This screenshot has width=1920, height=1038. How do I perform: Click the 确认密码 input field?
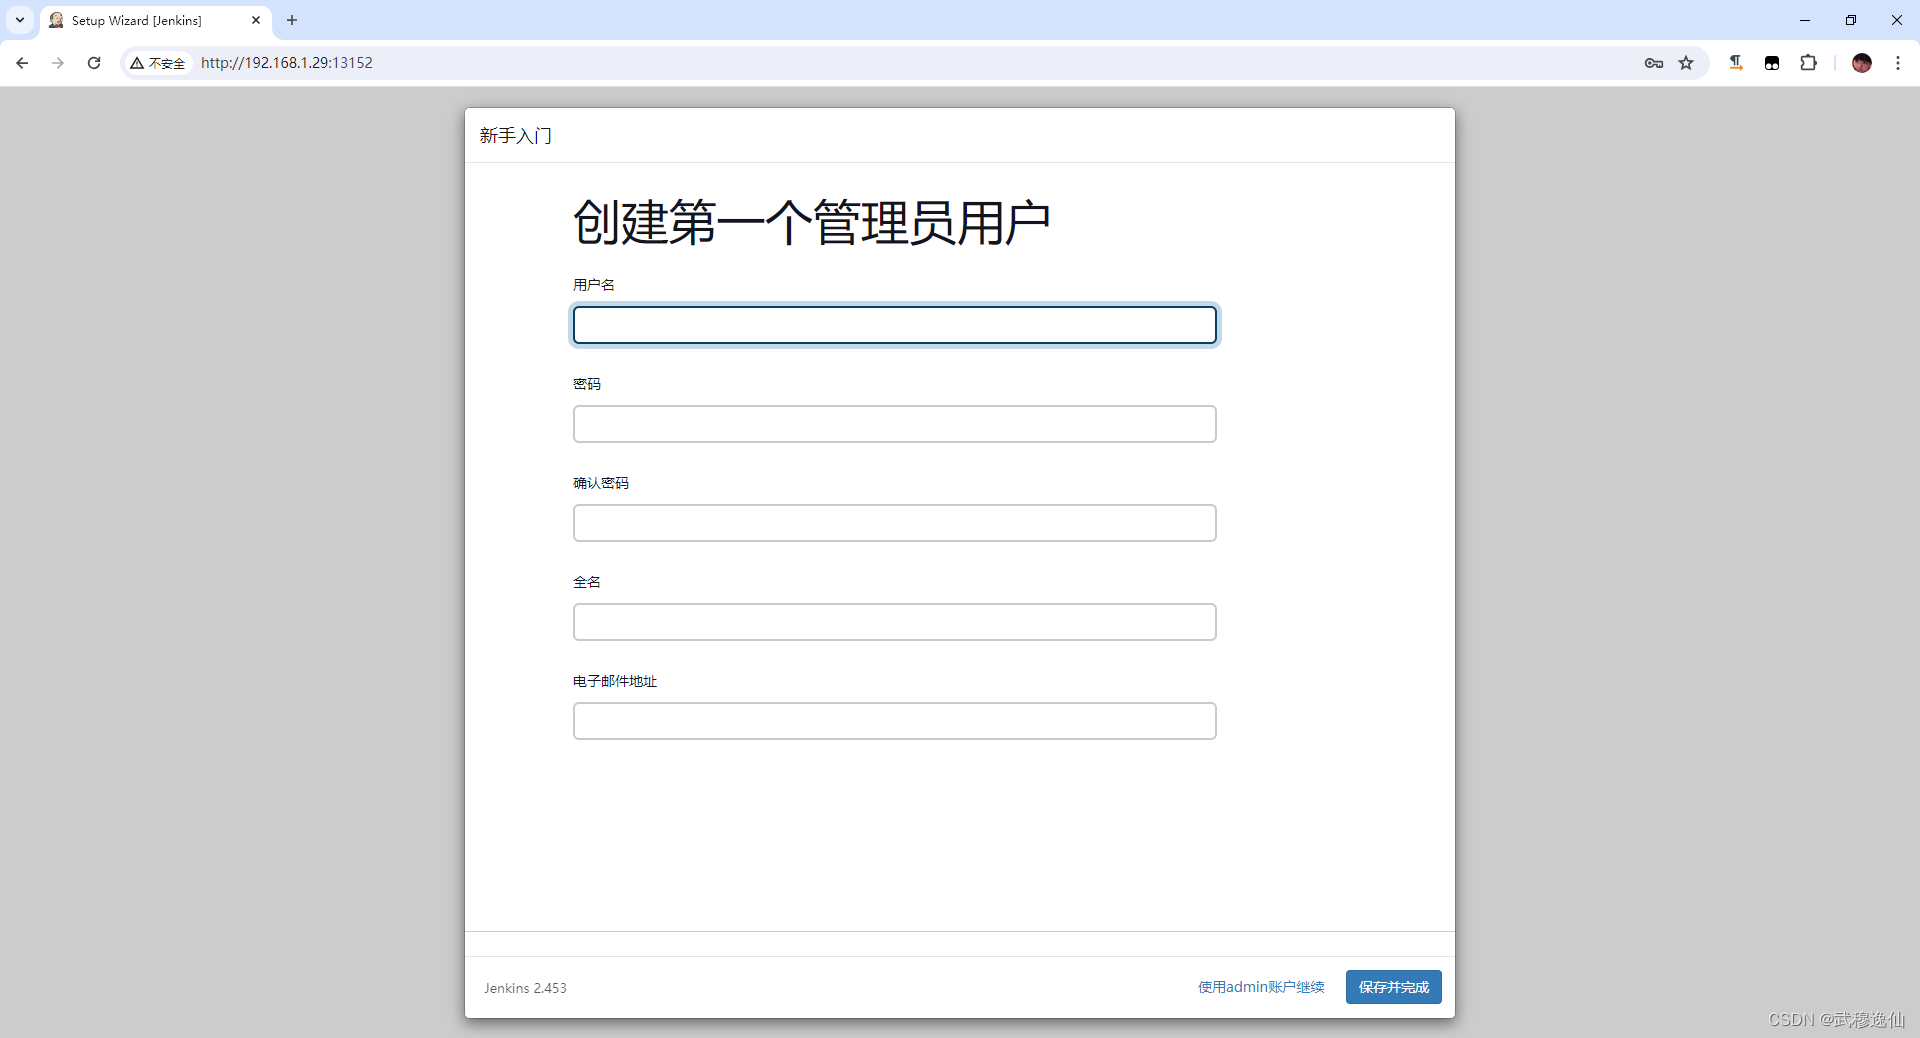click(x=895, y=523)
